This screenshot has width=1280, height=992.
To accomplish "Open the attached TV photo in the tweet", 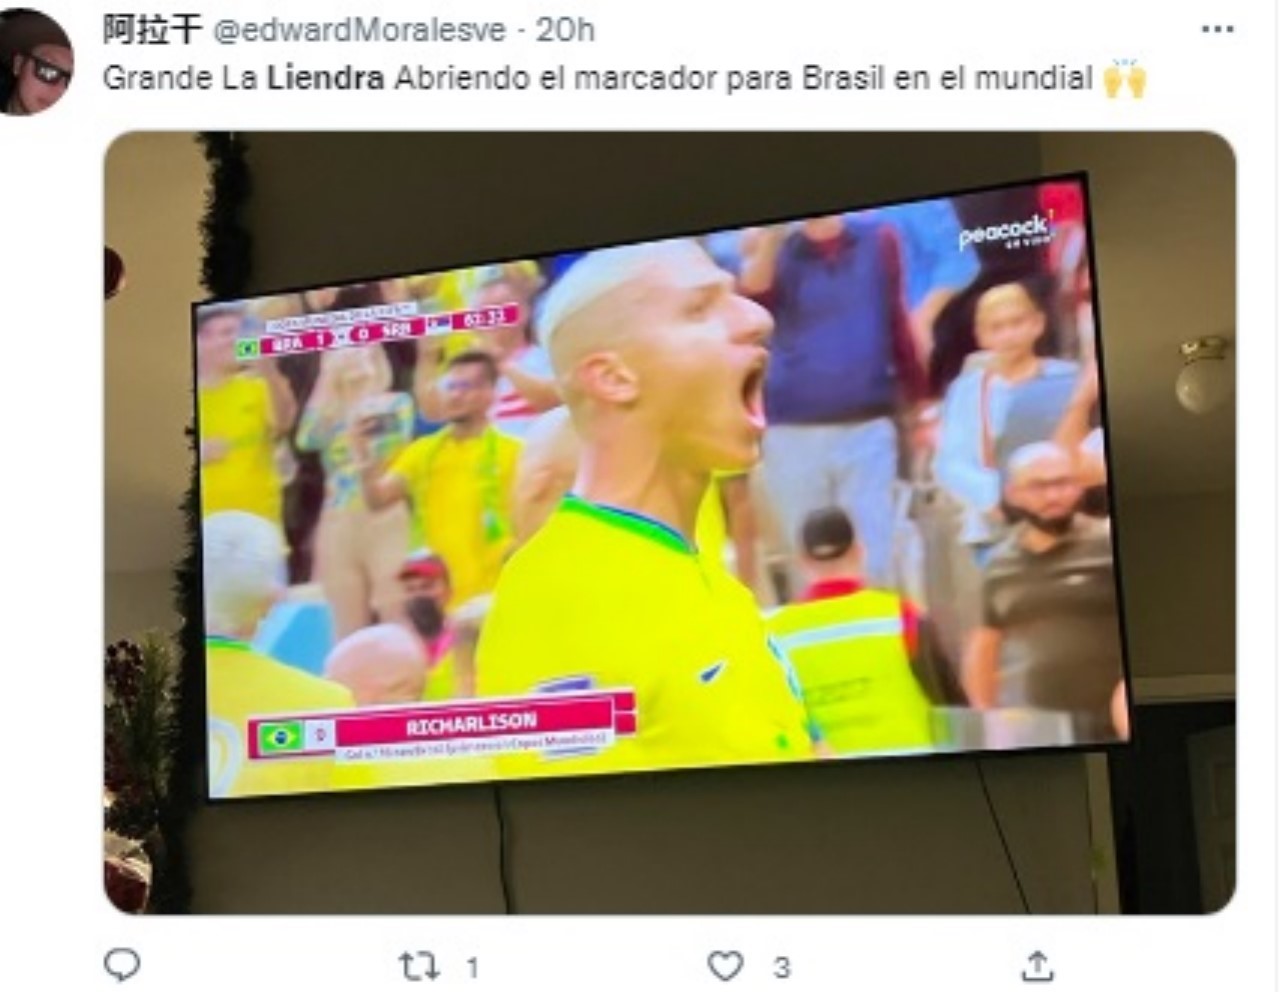I will coord(670,522).
